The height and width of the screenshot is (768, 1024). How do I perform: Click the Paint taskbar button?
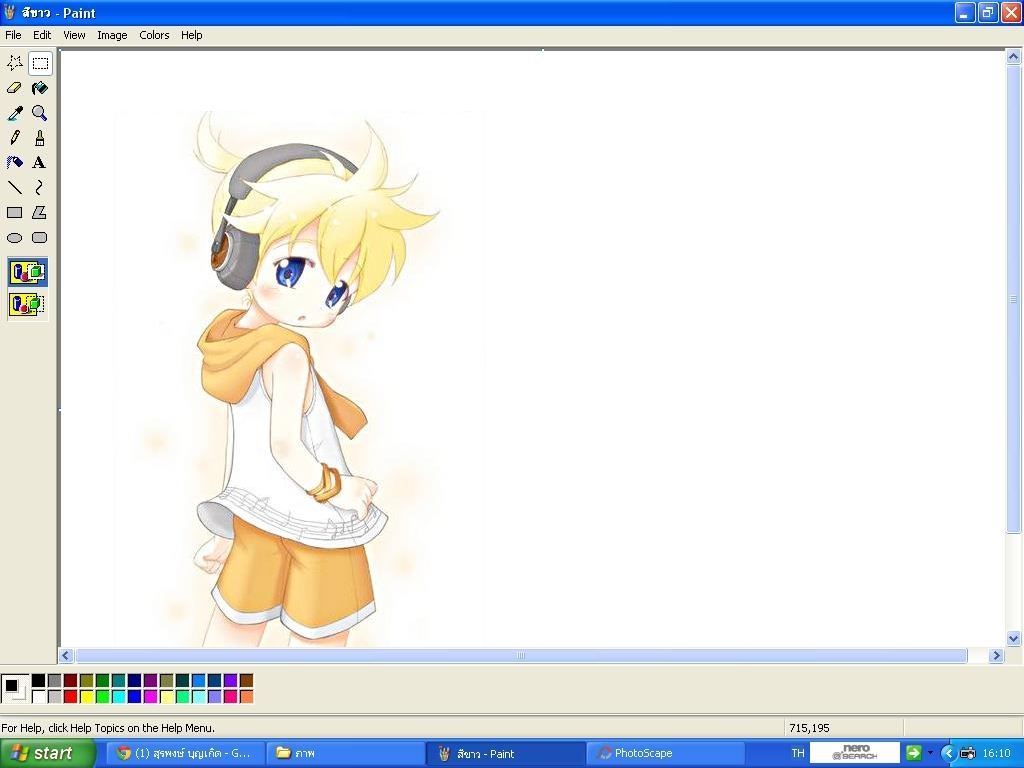pos(506,754)
